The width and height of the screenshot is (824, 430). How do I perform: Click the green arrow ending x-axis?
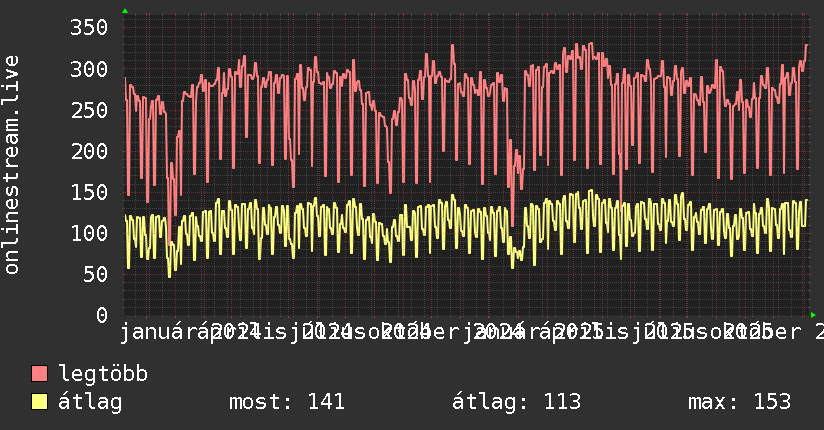tap(813, 315)
